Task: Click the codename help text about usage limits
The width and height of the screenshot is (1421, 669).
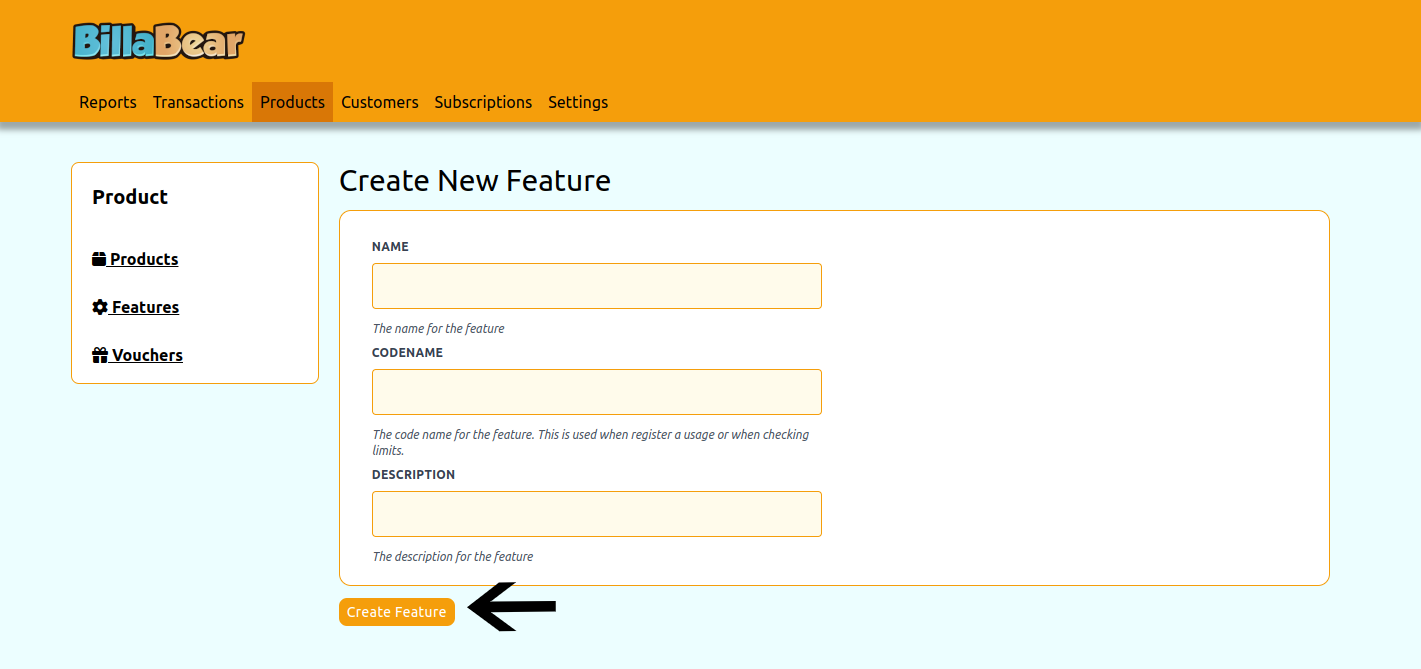Action: click(x=591, y=443)
